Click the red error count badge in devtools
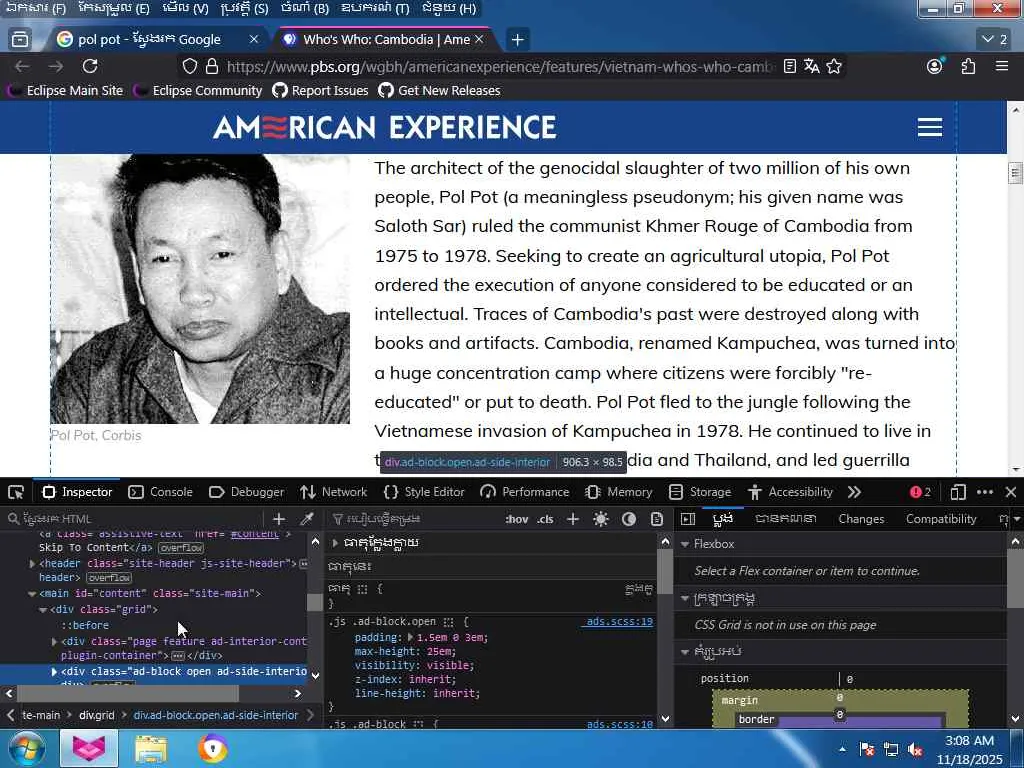Screen dimensions: 1024x768 point(920,492)
